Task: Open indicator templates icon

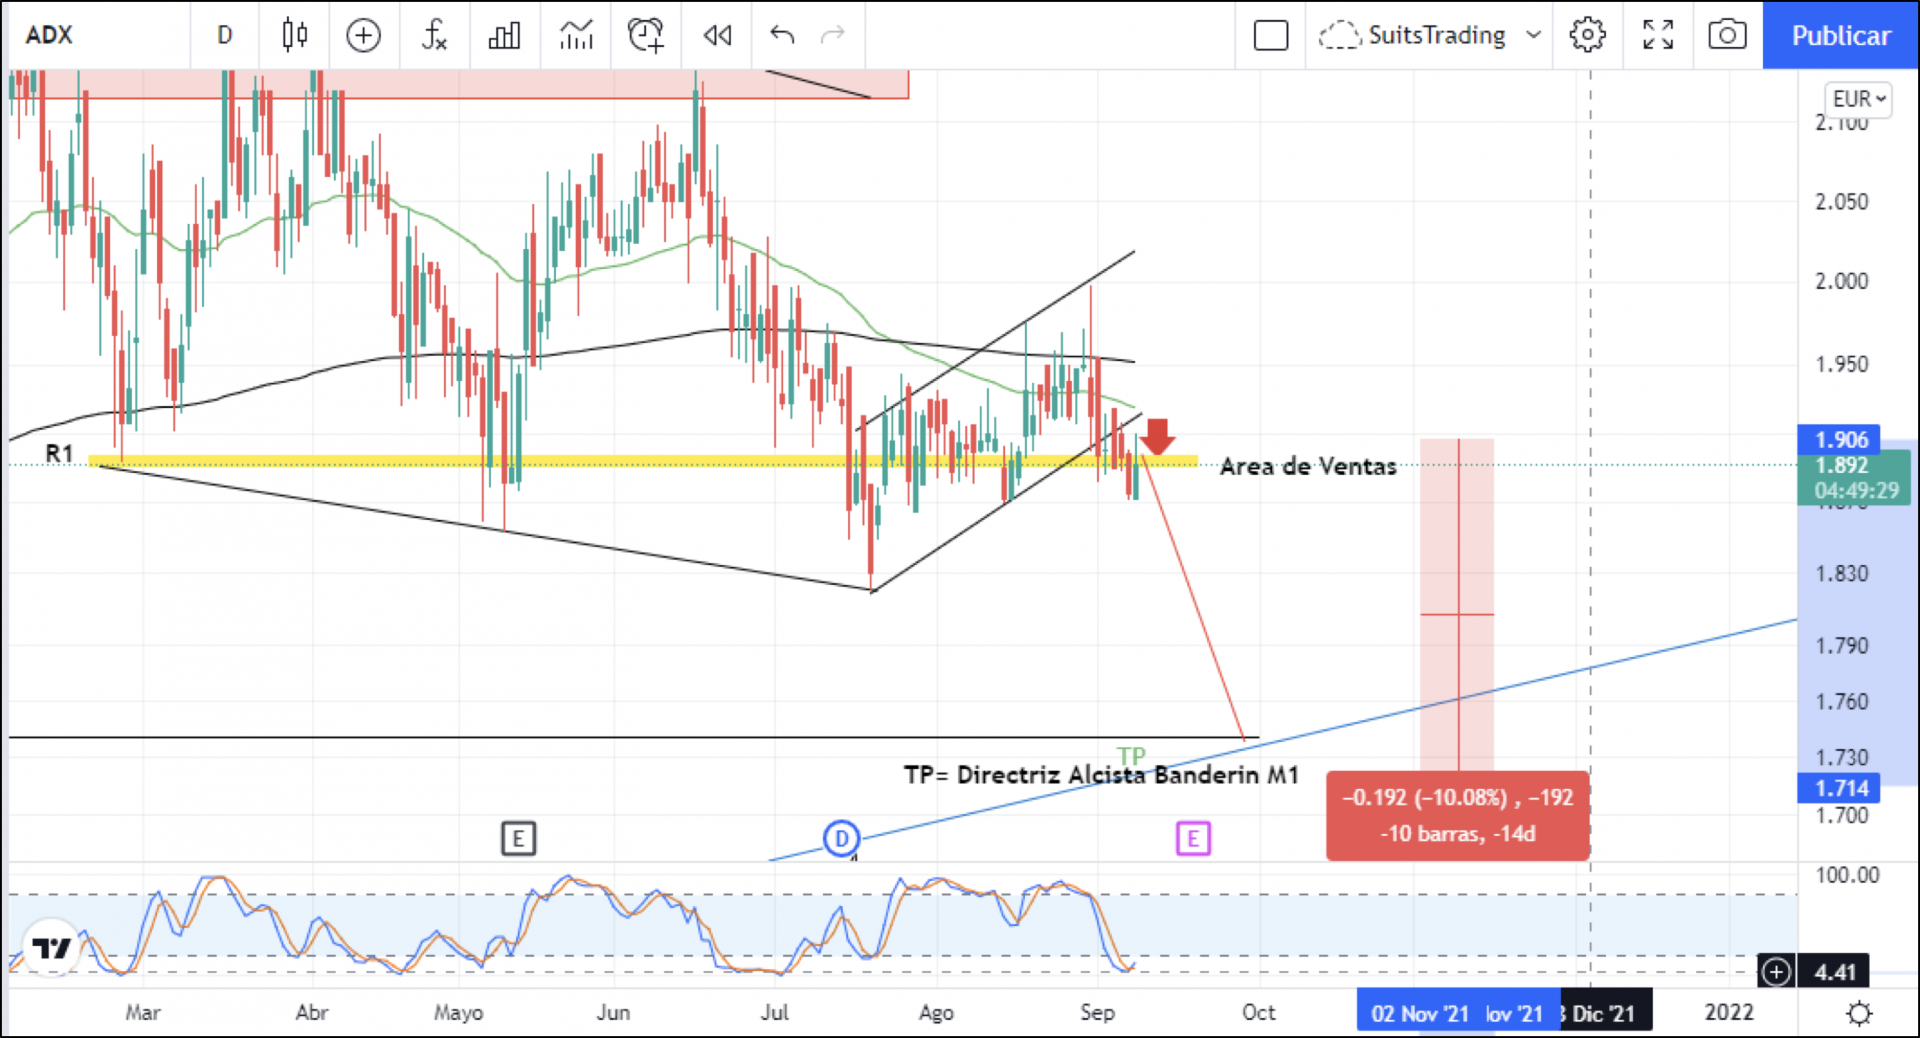Action: pyautogui.click(x=576, y=35)
